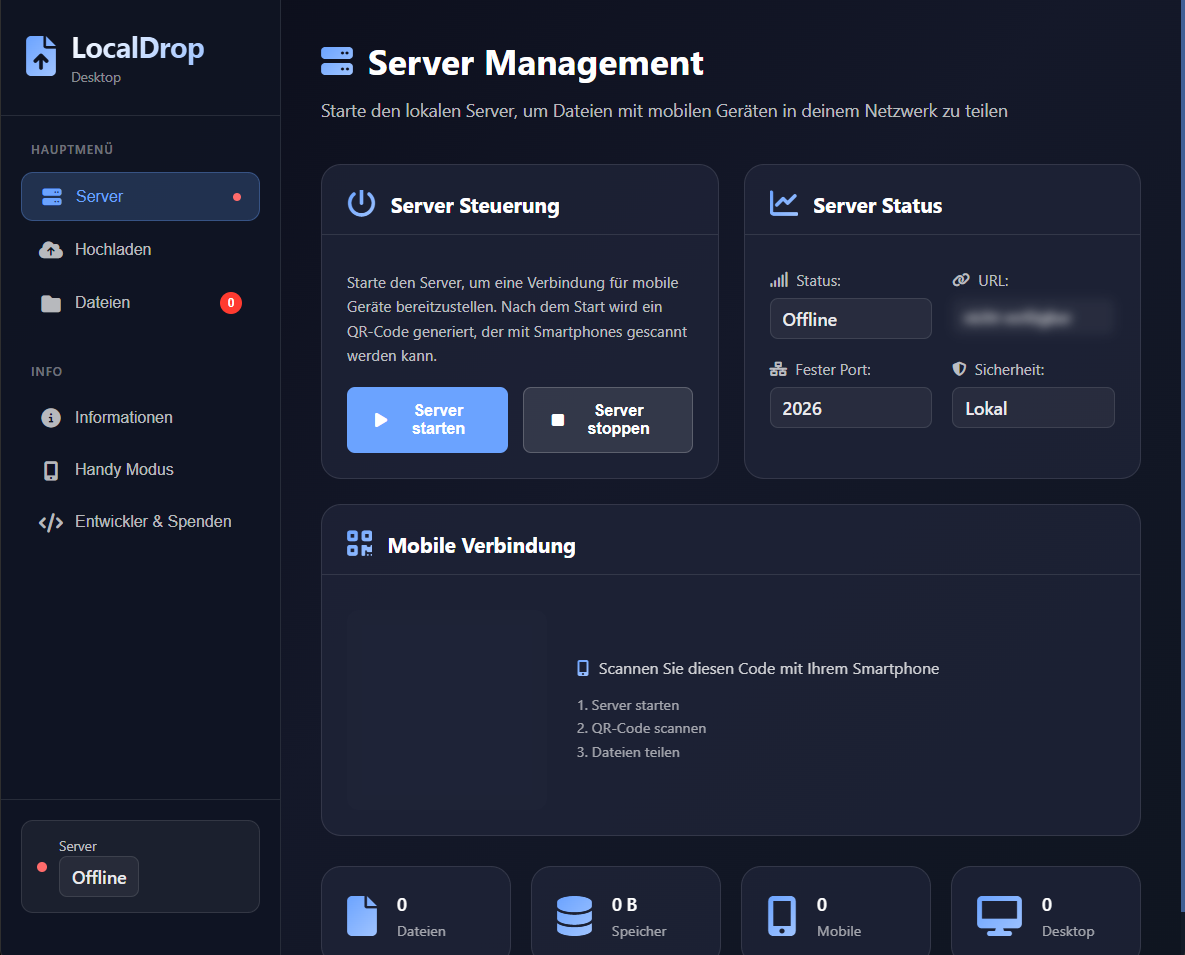Open Informationen from the Info section
The width and height of the screenshot is (1185, 955).
pyautogui.click(x=123, y=418)
